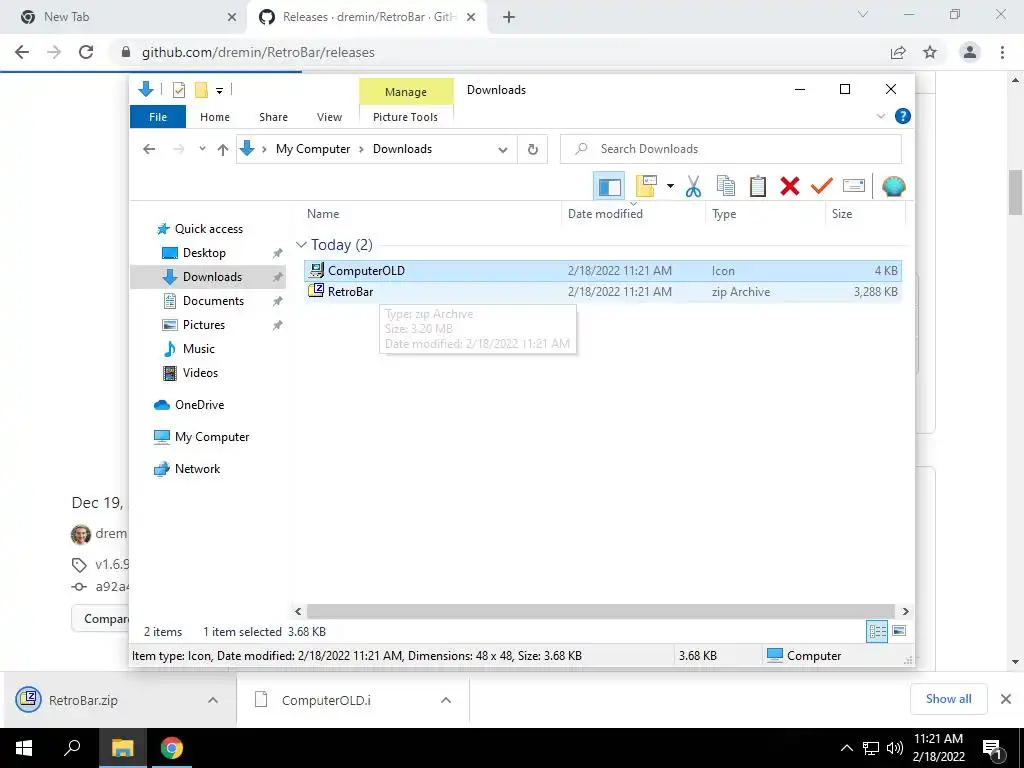This screenshot has width=1024, height=768.
Task: Click the Downloads breadcrumb in the address bar
Action: point(402,149)
